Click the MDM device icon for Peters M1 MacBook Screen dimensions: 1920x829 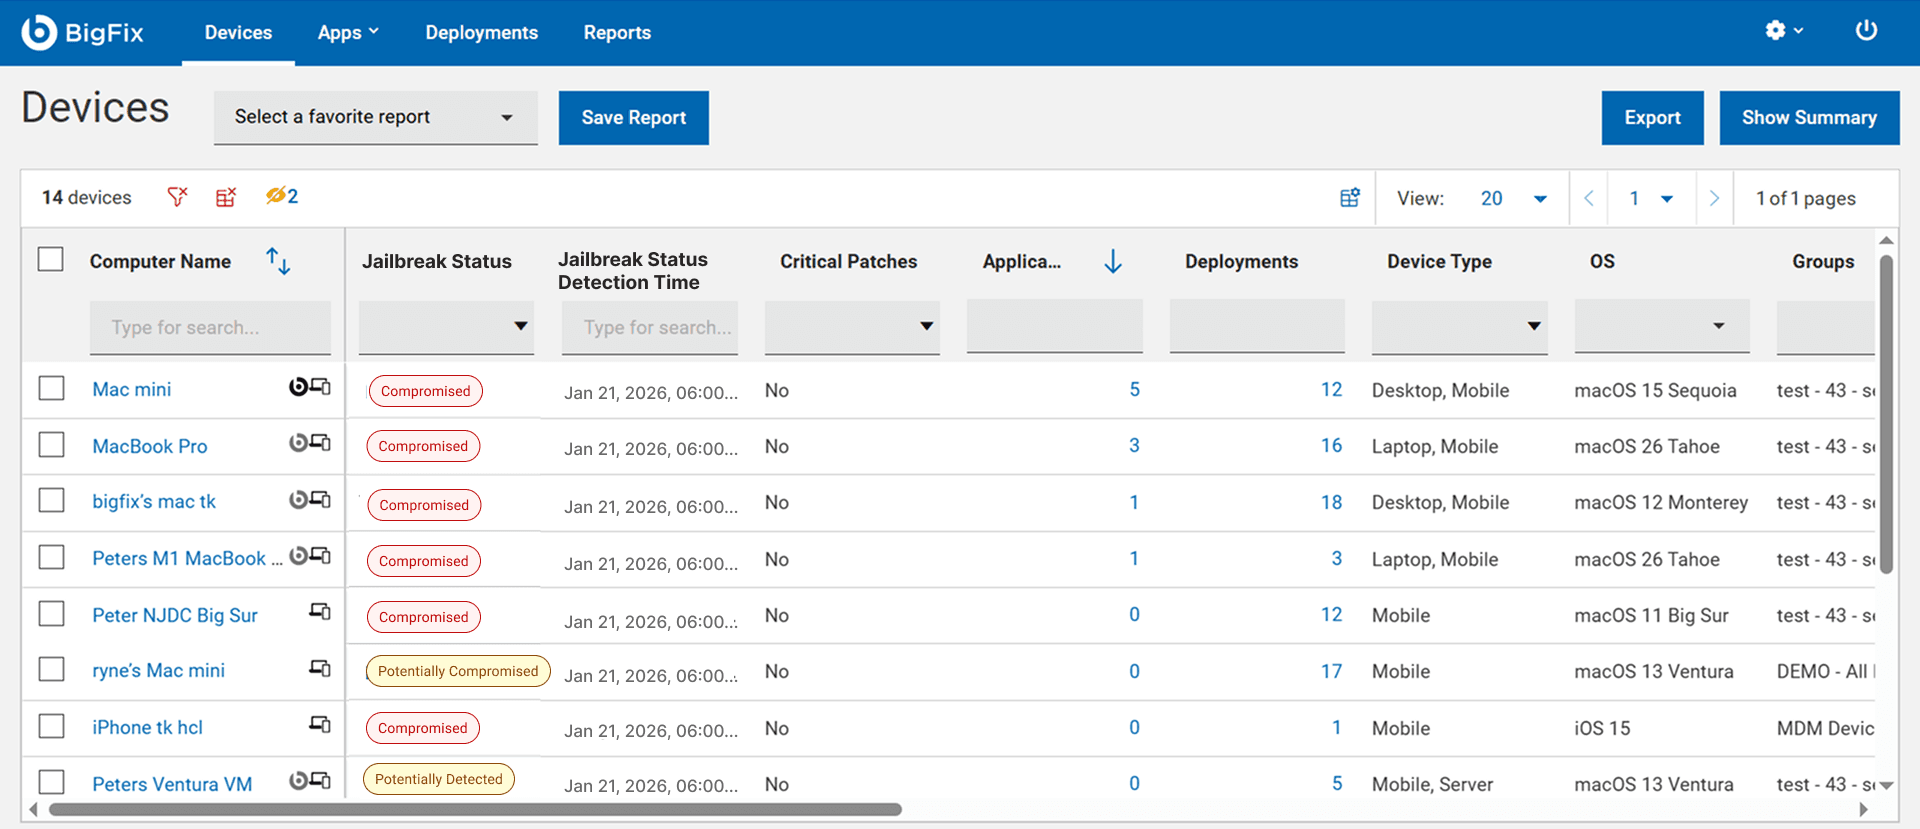320,555
